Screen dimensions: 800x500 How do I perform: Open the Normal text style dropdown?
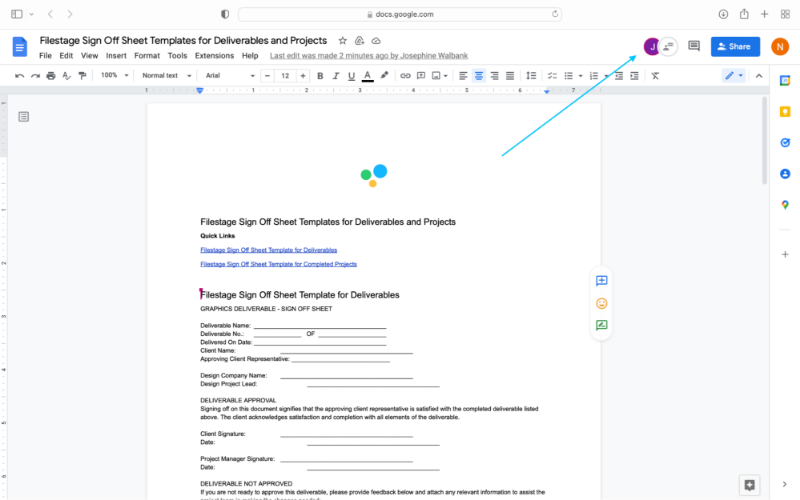[x=166, y=76]
